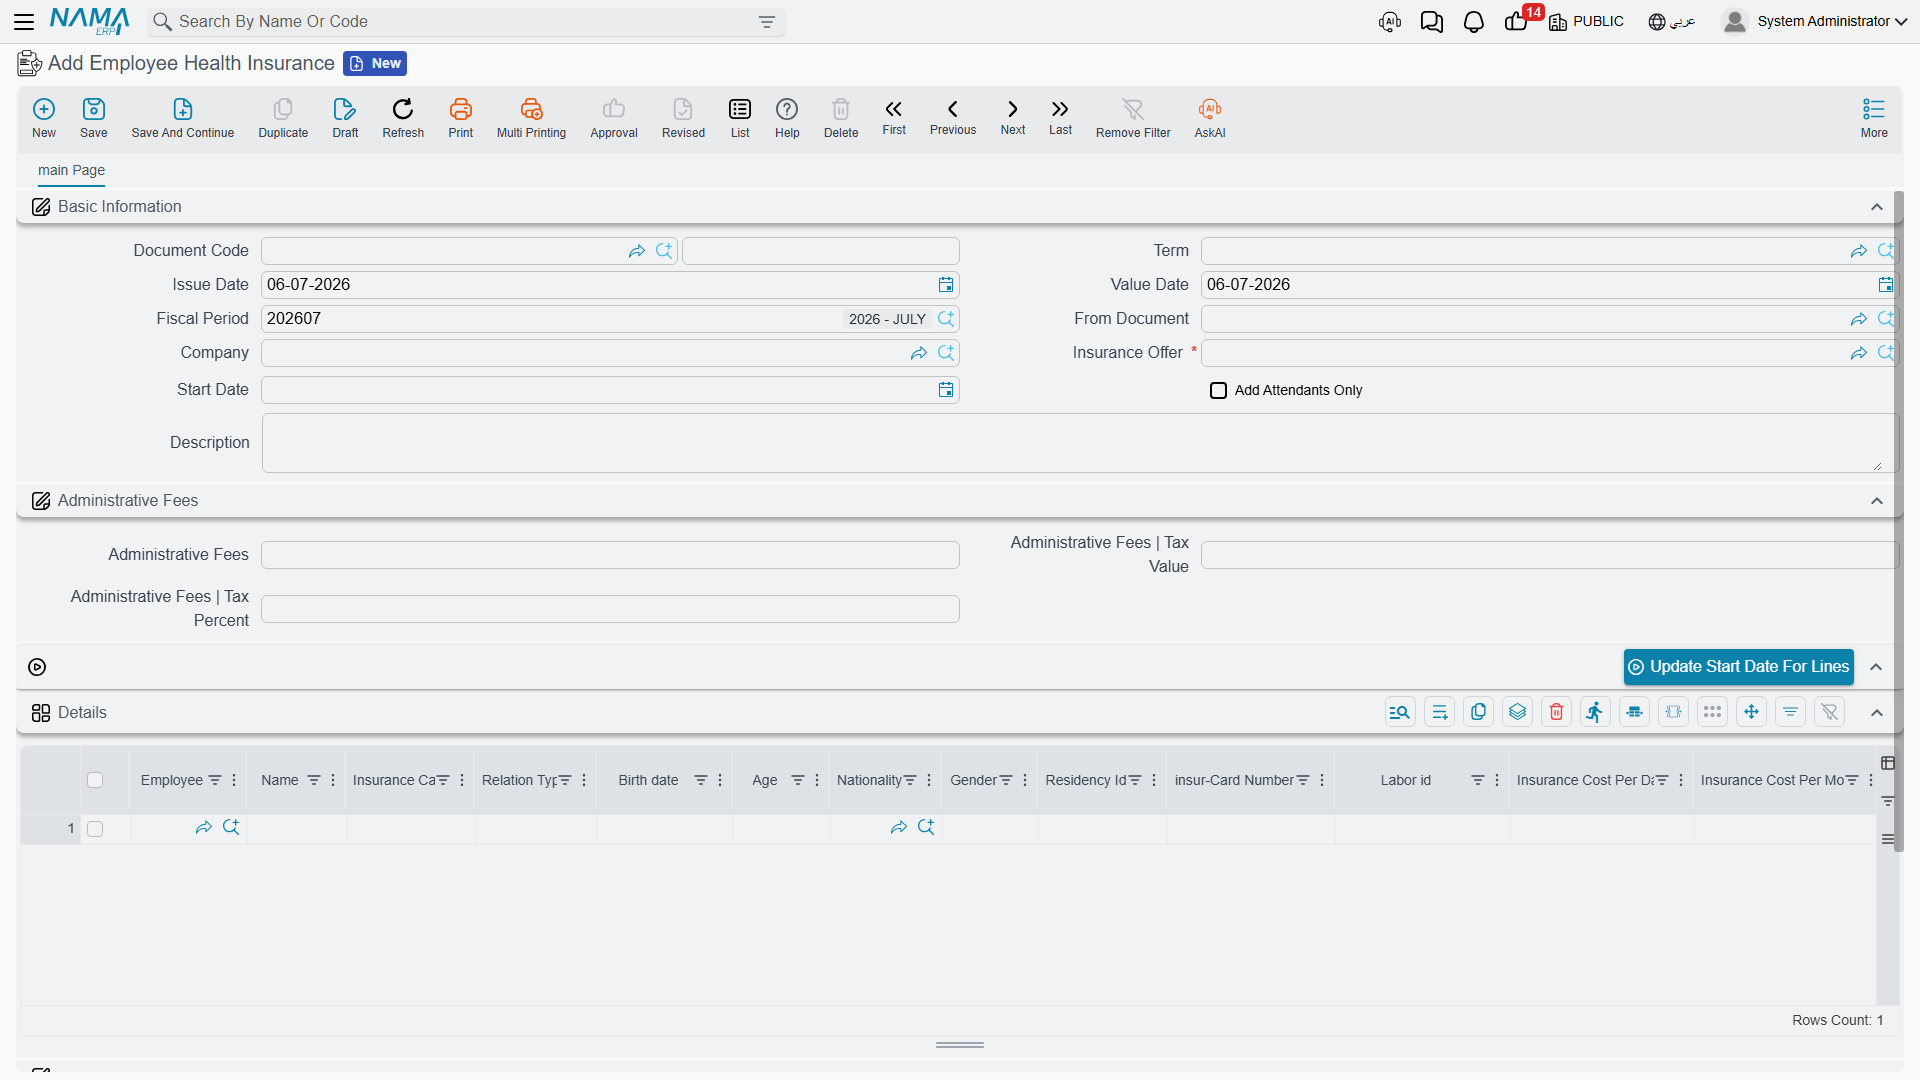Open Issue Date calendar picker

945,285
